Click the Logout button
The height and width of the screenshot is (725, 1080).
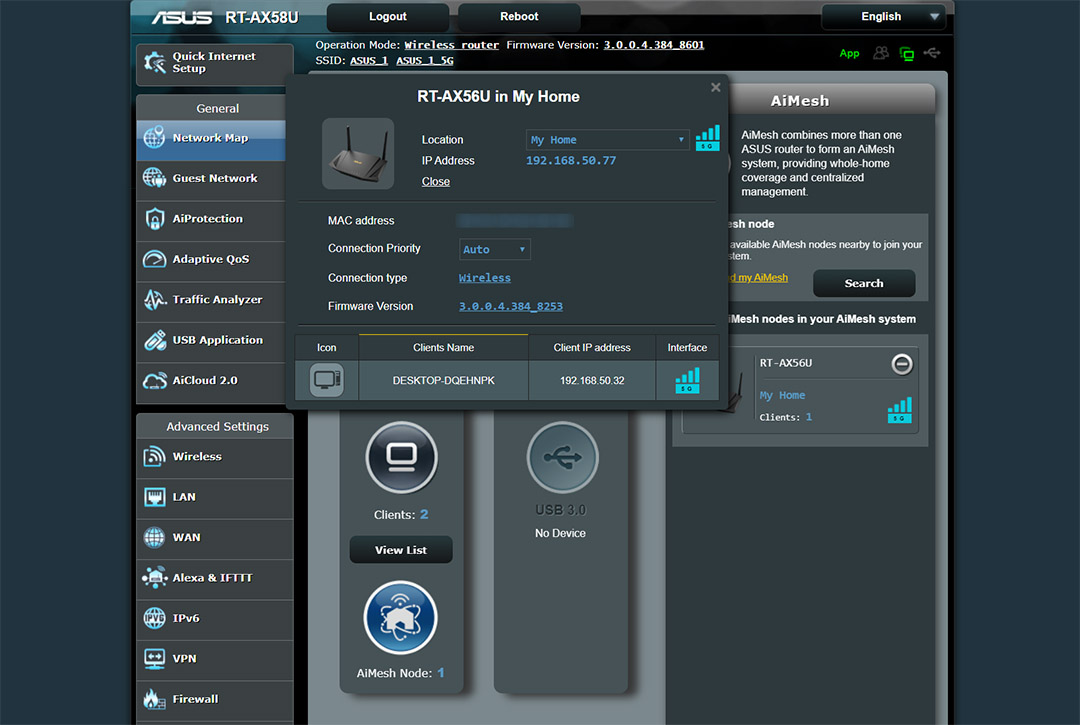(x=388, y=17)
